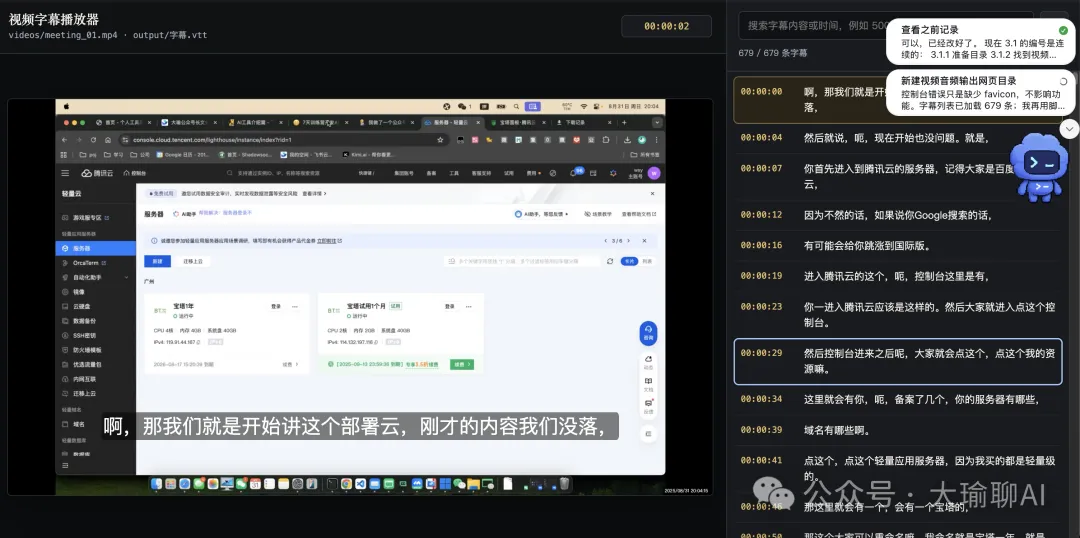
Task: Open the 立即前往 link in the survey banner
Action: [x=327, y=241]
